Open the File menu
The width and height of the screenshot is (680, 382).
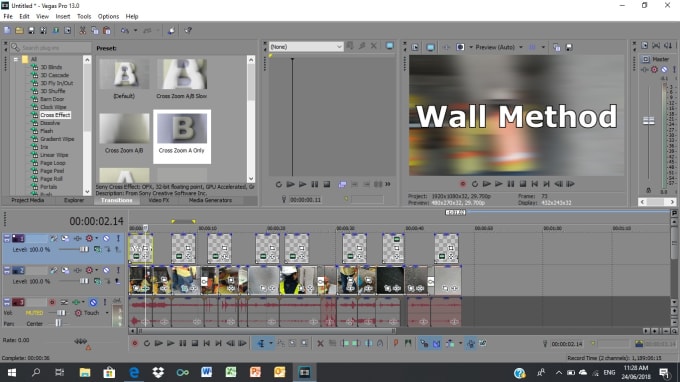[8, 16]
